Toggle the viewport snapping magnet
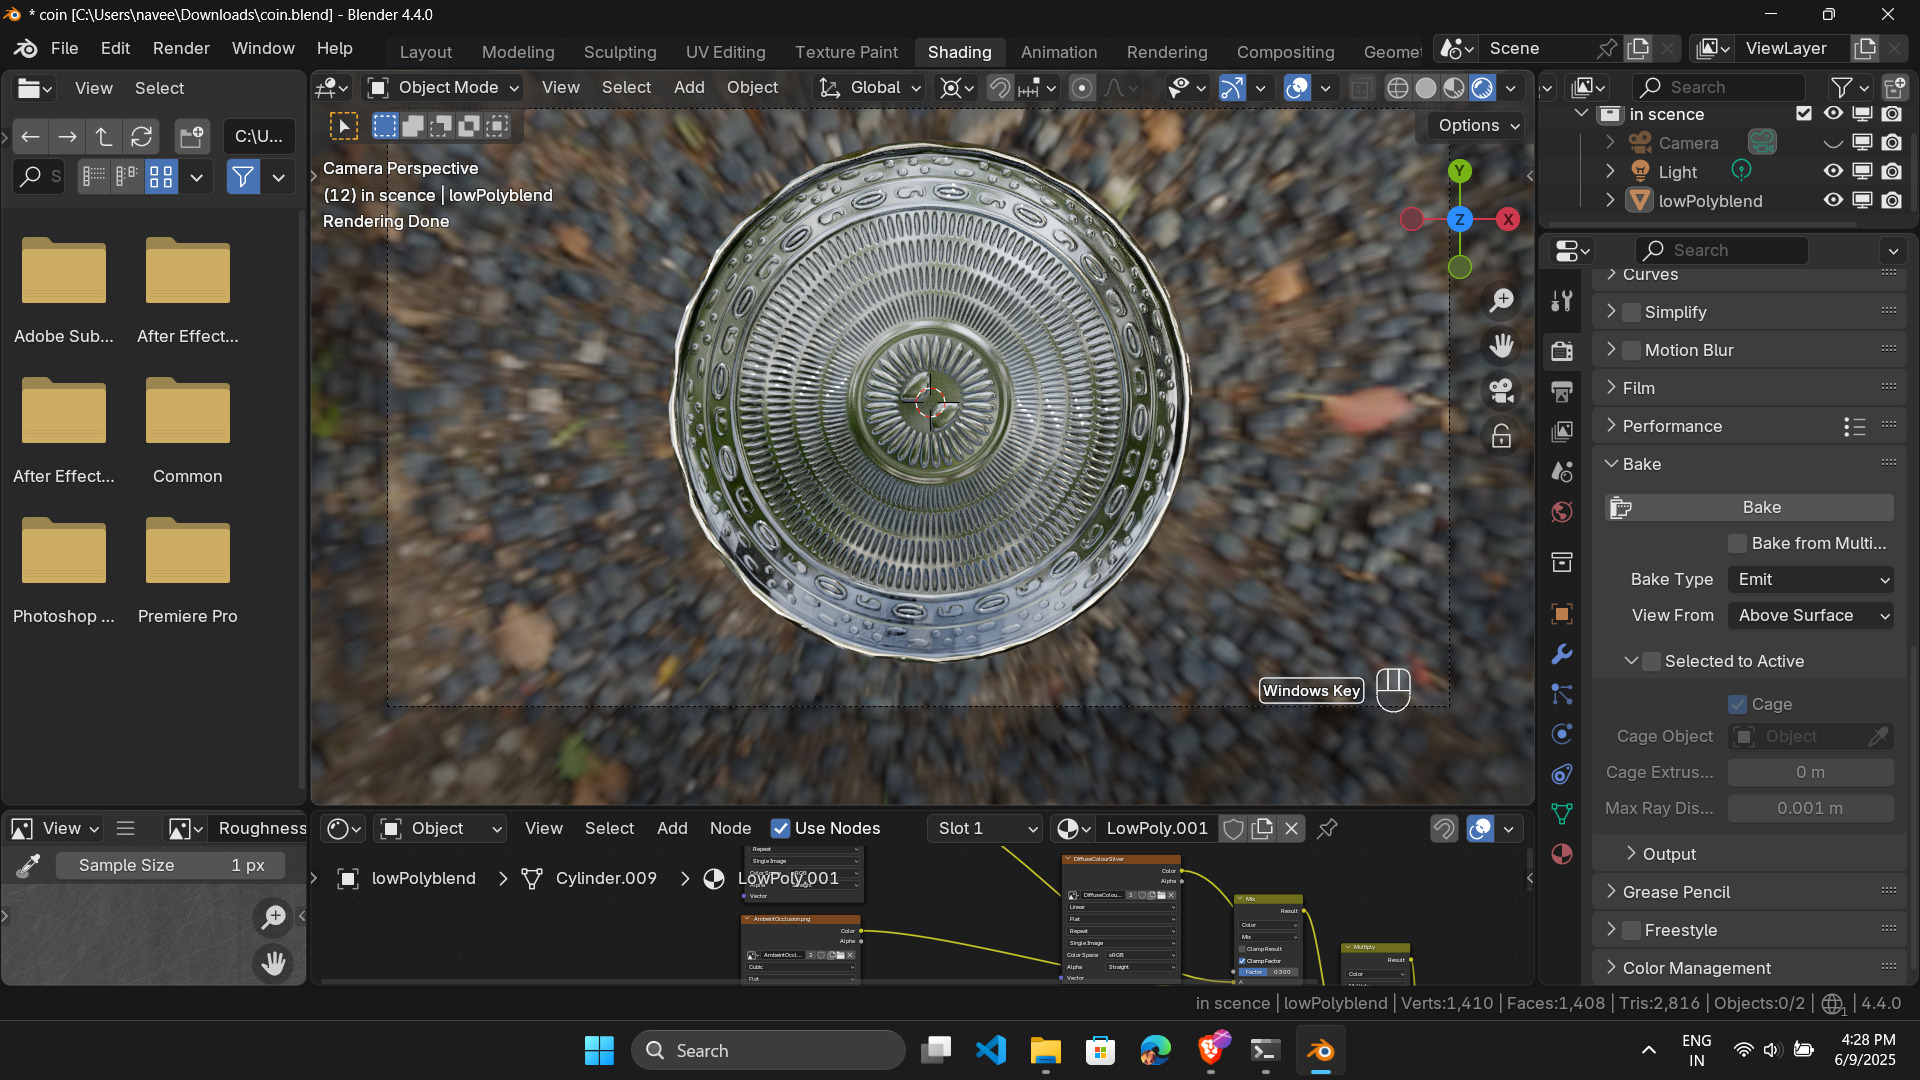This screenshot has height=1080, width=1920. [x=999, y=88]
